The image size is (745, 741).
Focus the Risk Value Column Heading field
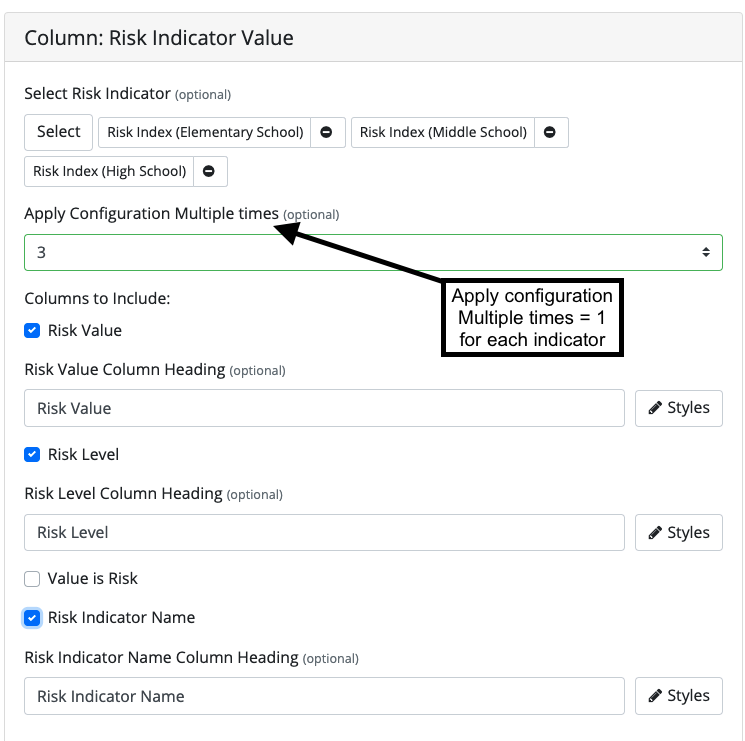click(x=325, y=408)
